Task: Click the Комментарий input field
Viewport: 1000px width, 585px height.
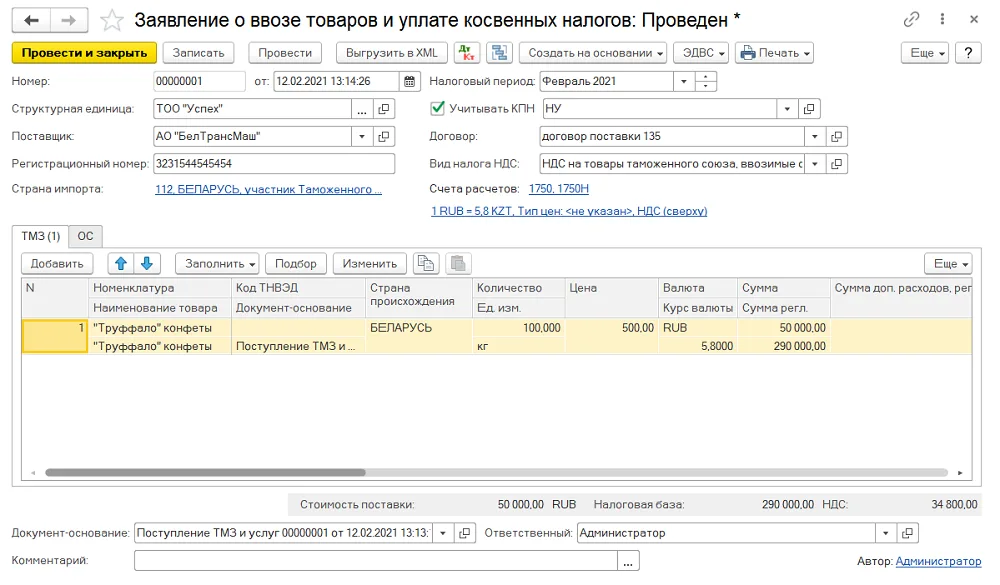Action: [376, 561]
